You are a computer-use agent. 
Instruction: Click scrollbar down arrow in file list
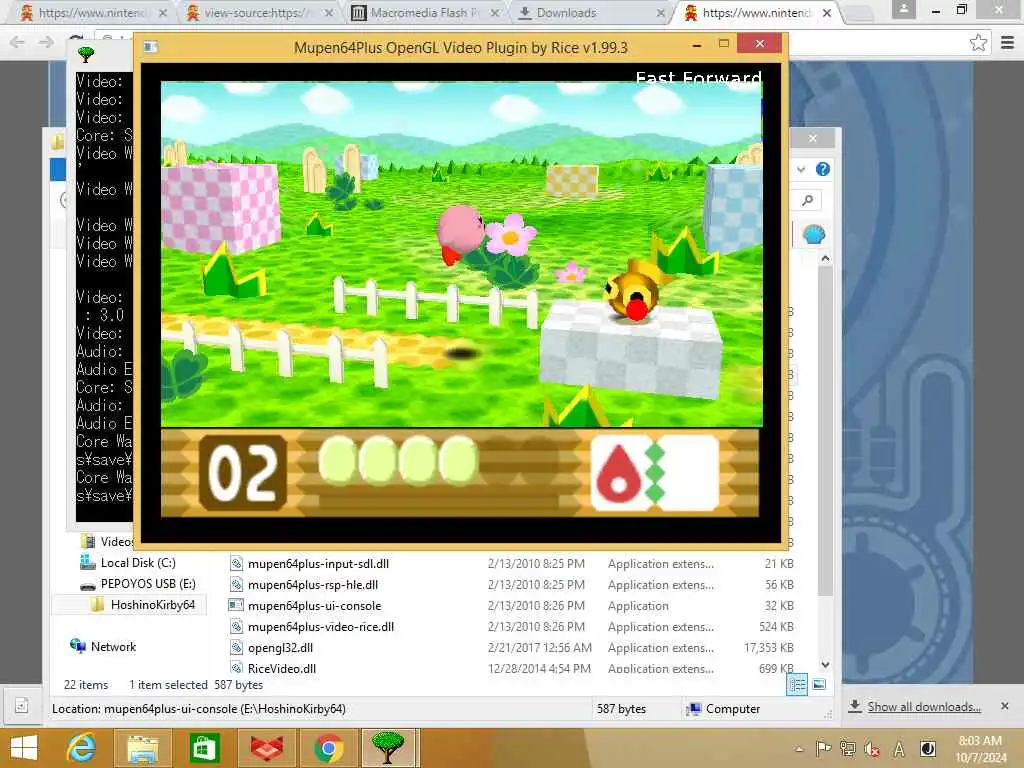click(825, 665)
